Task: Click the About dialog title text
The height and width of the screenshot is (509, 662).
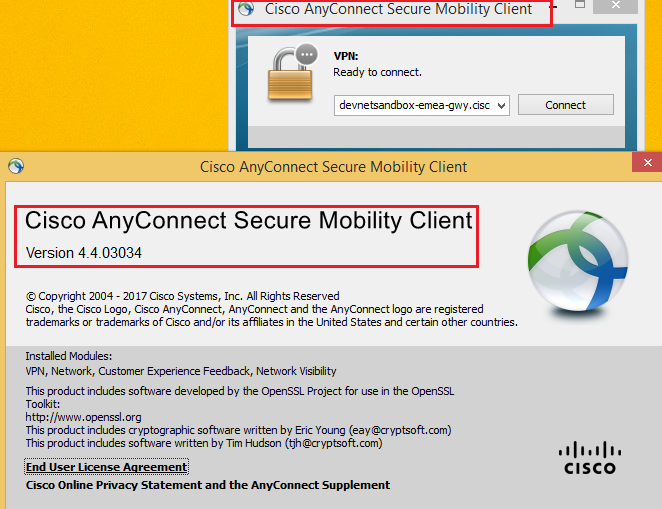Action: click(x=334, y=167)
